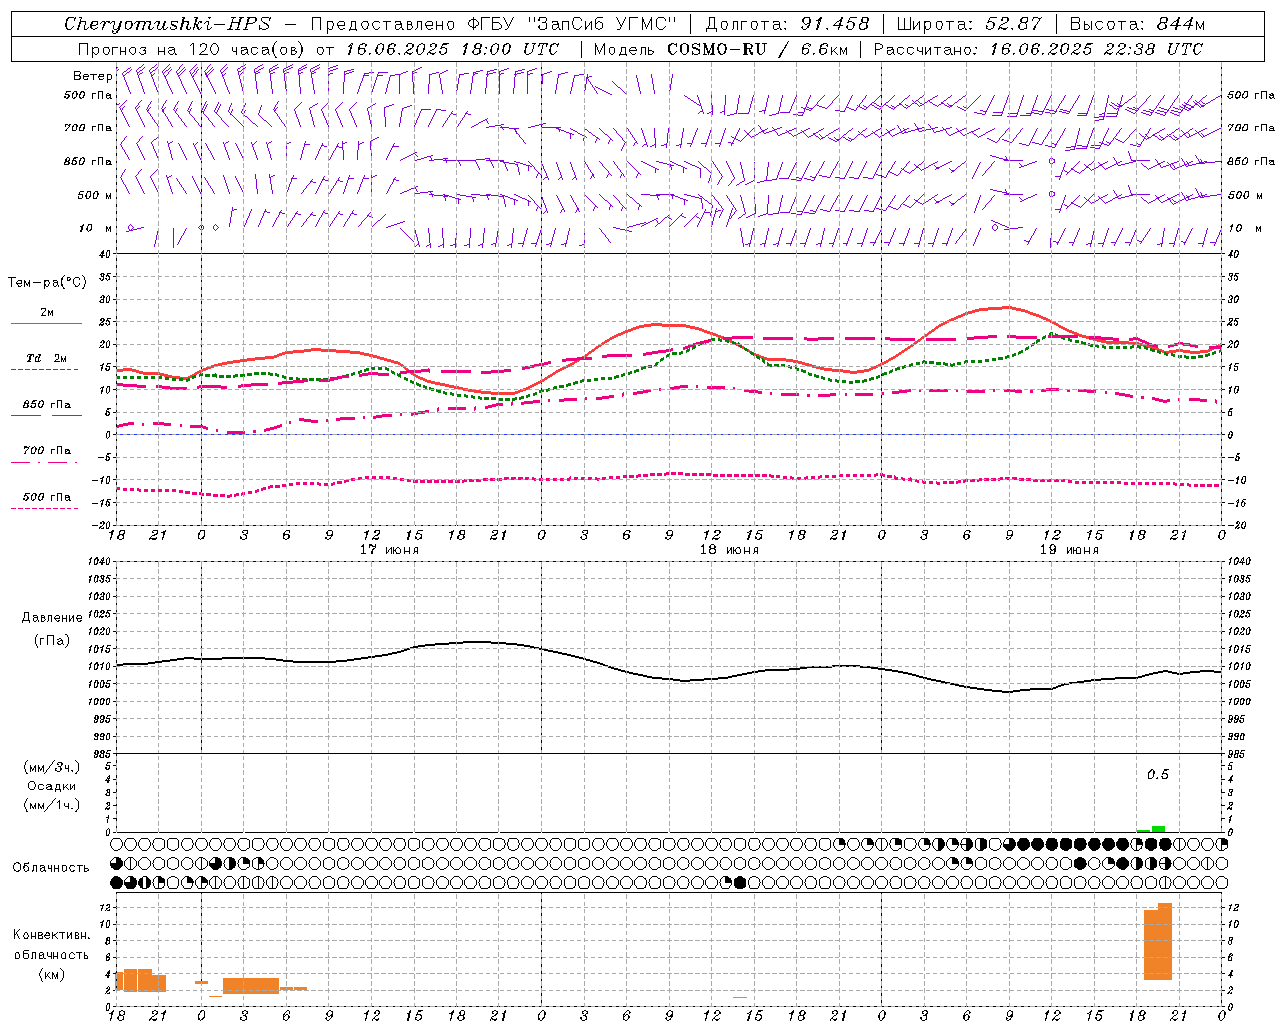
Task: Click the model name COSMO-RU / 6.6км
Action: pyautogui.click(x=757, y=48)
